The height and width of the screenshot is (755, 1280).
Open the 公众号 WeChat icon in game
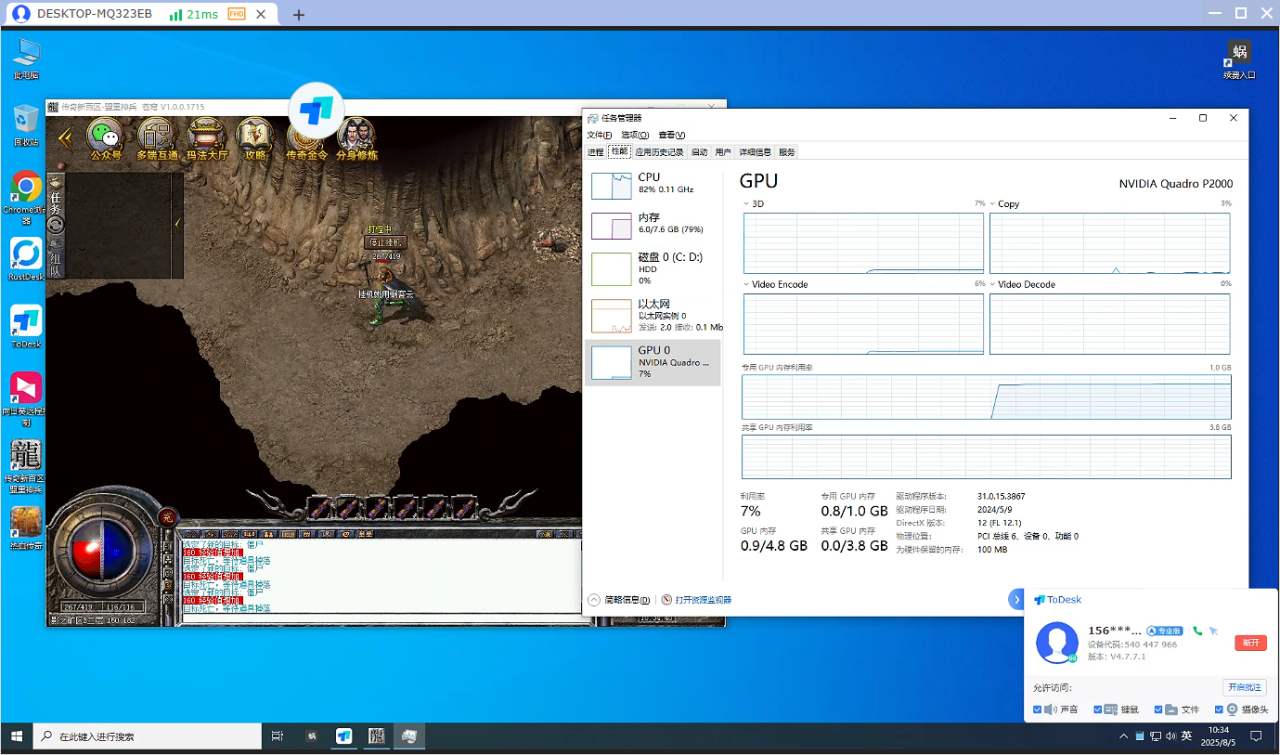tap(105, 137)
